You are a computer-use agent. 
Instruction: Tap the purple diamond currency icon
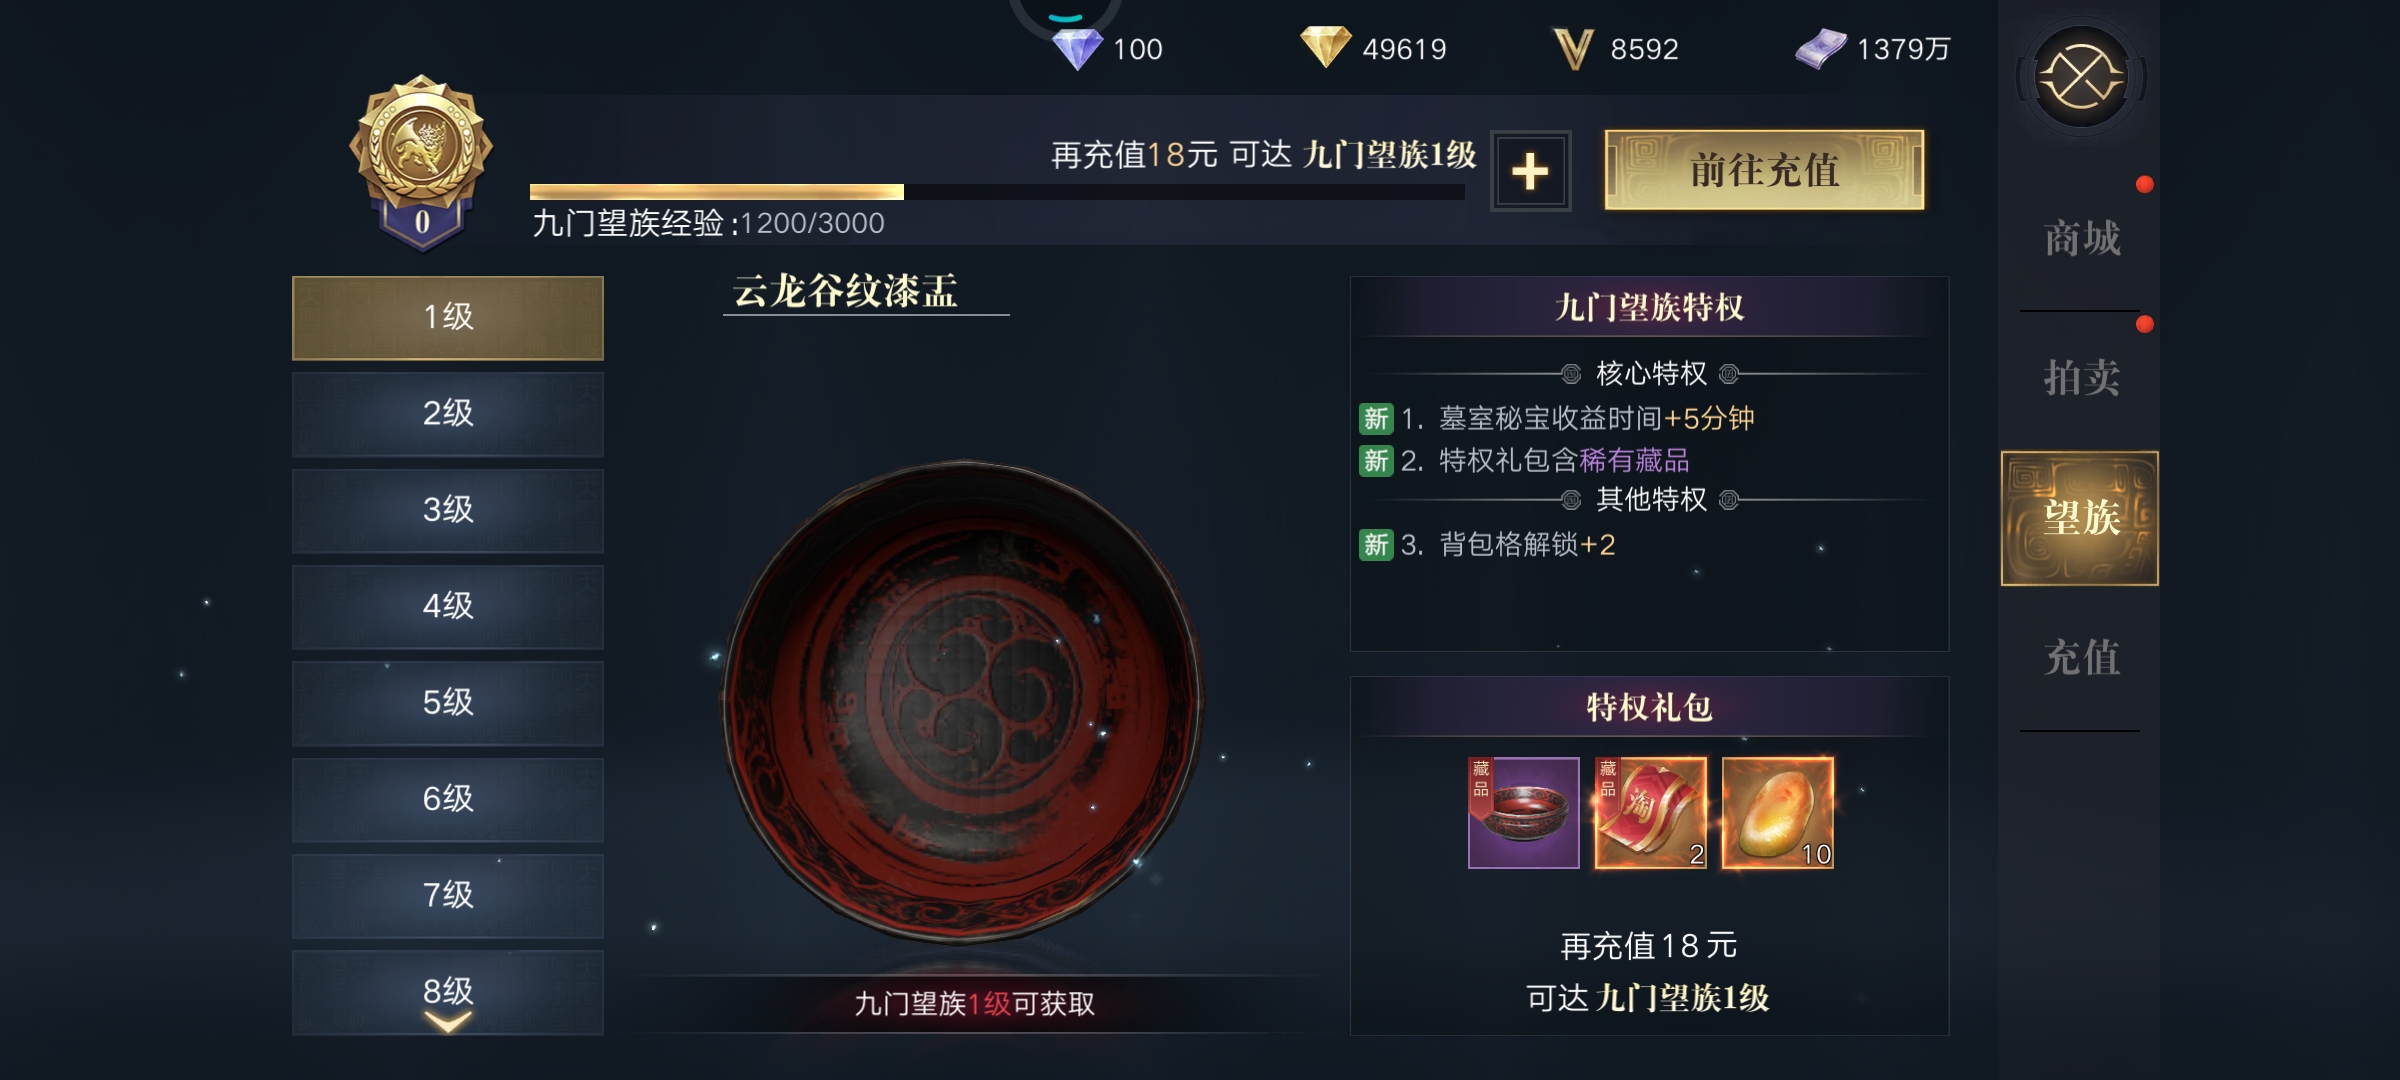point(1078,48)
